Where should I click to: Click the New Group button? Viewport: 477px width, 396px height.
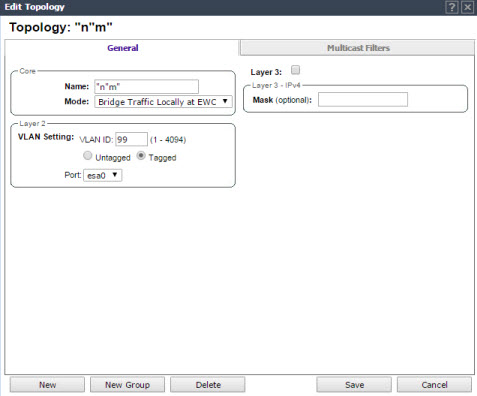(127, 385)
